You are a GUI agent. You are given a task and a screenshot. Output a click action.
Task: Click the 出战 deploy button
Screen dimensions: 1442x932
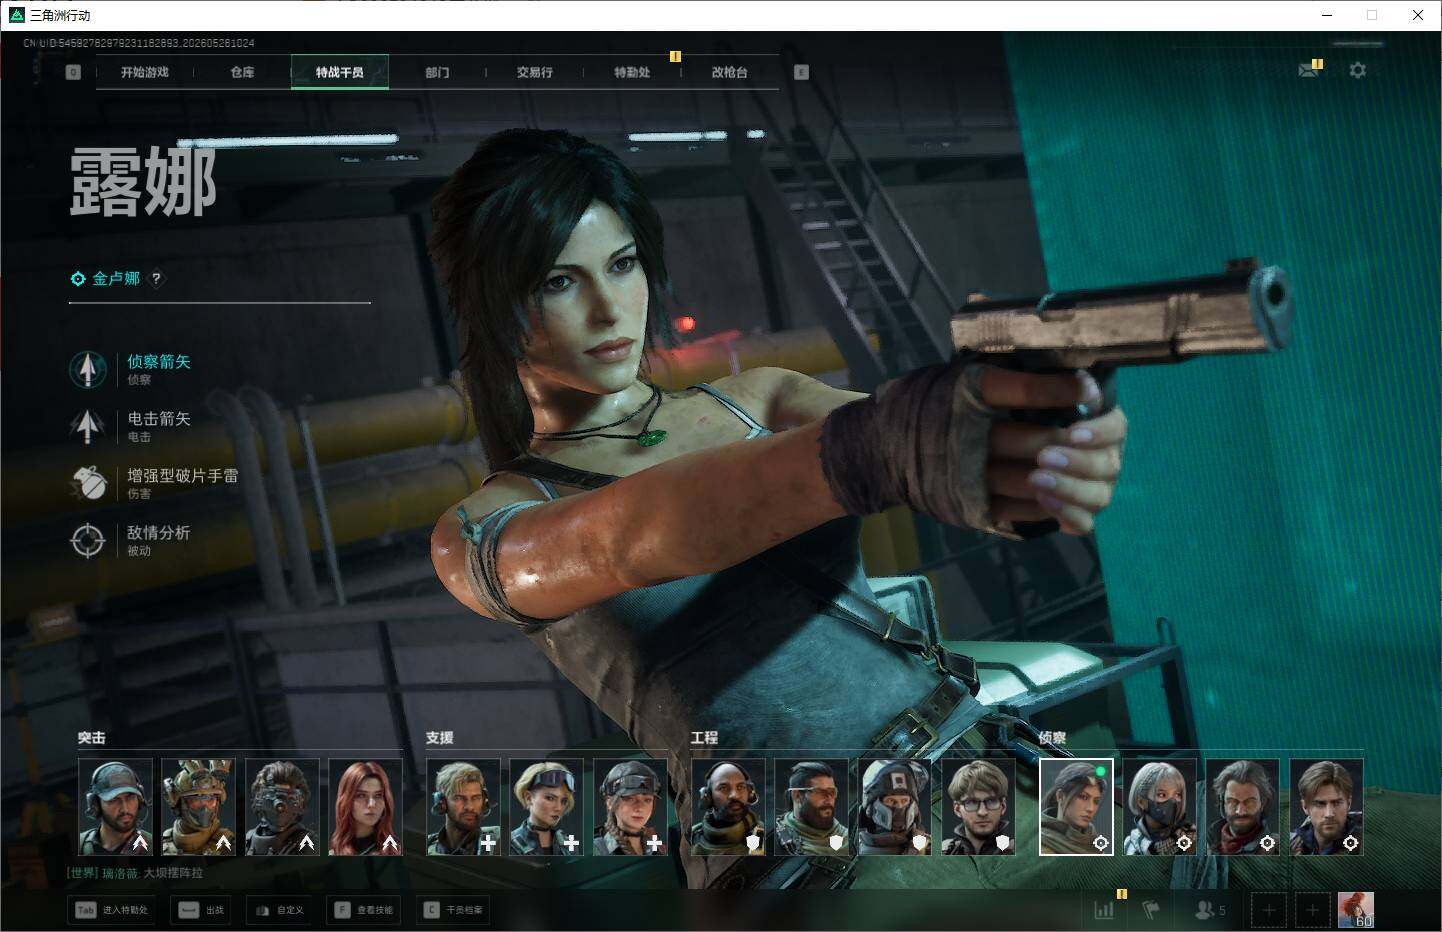point(202,910)
